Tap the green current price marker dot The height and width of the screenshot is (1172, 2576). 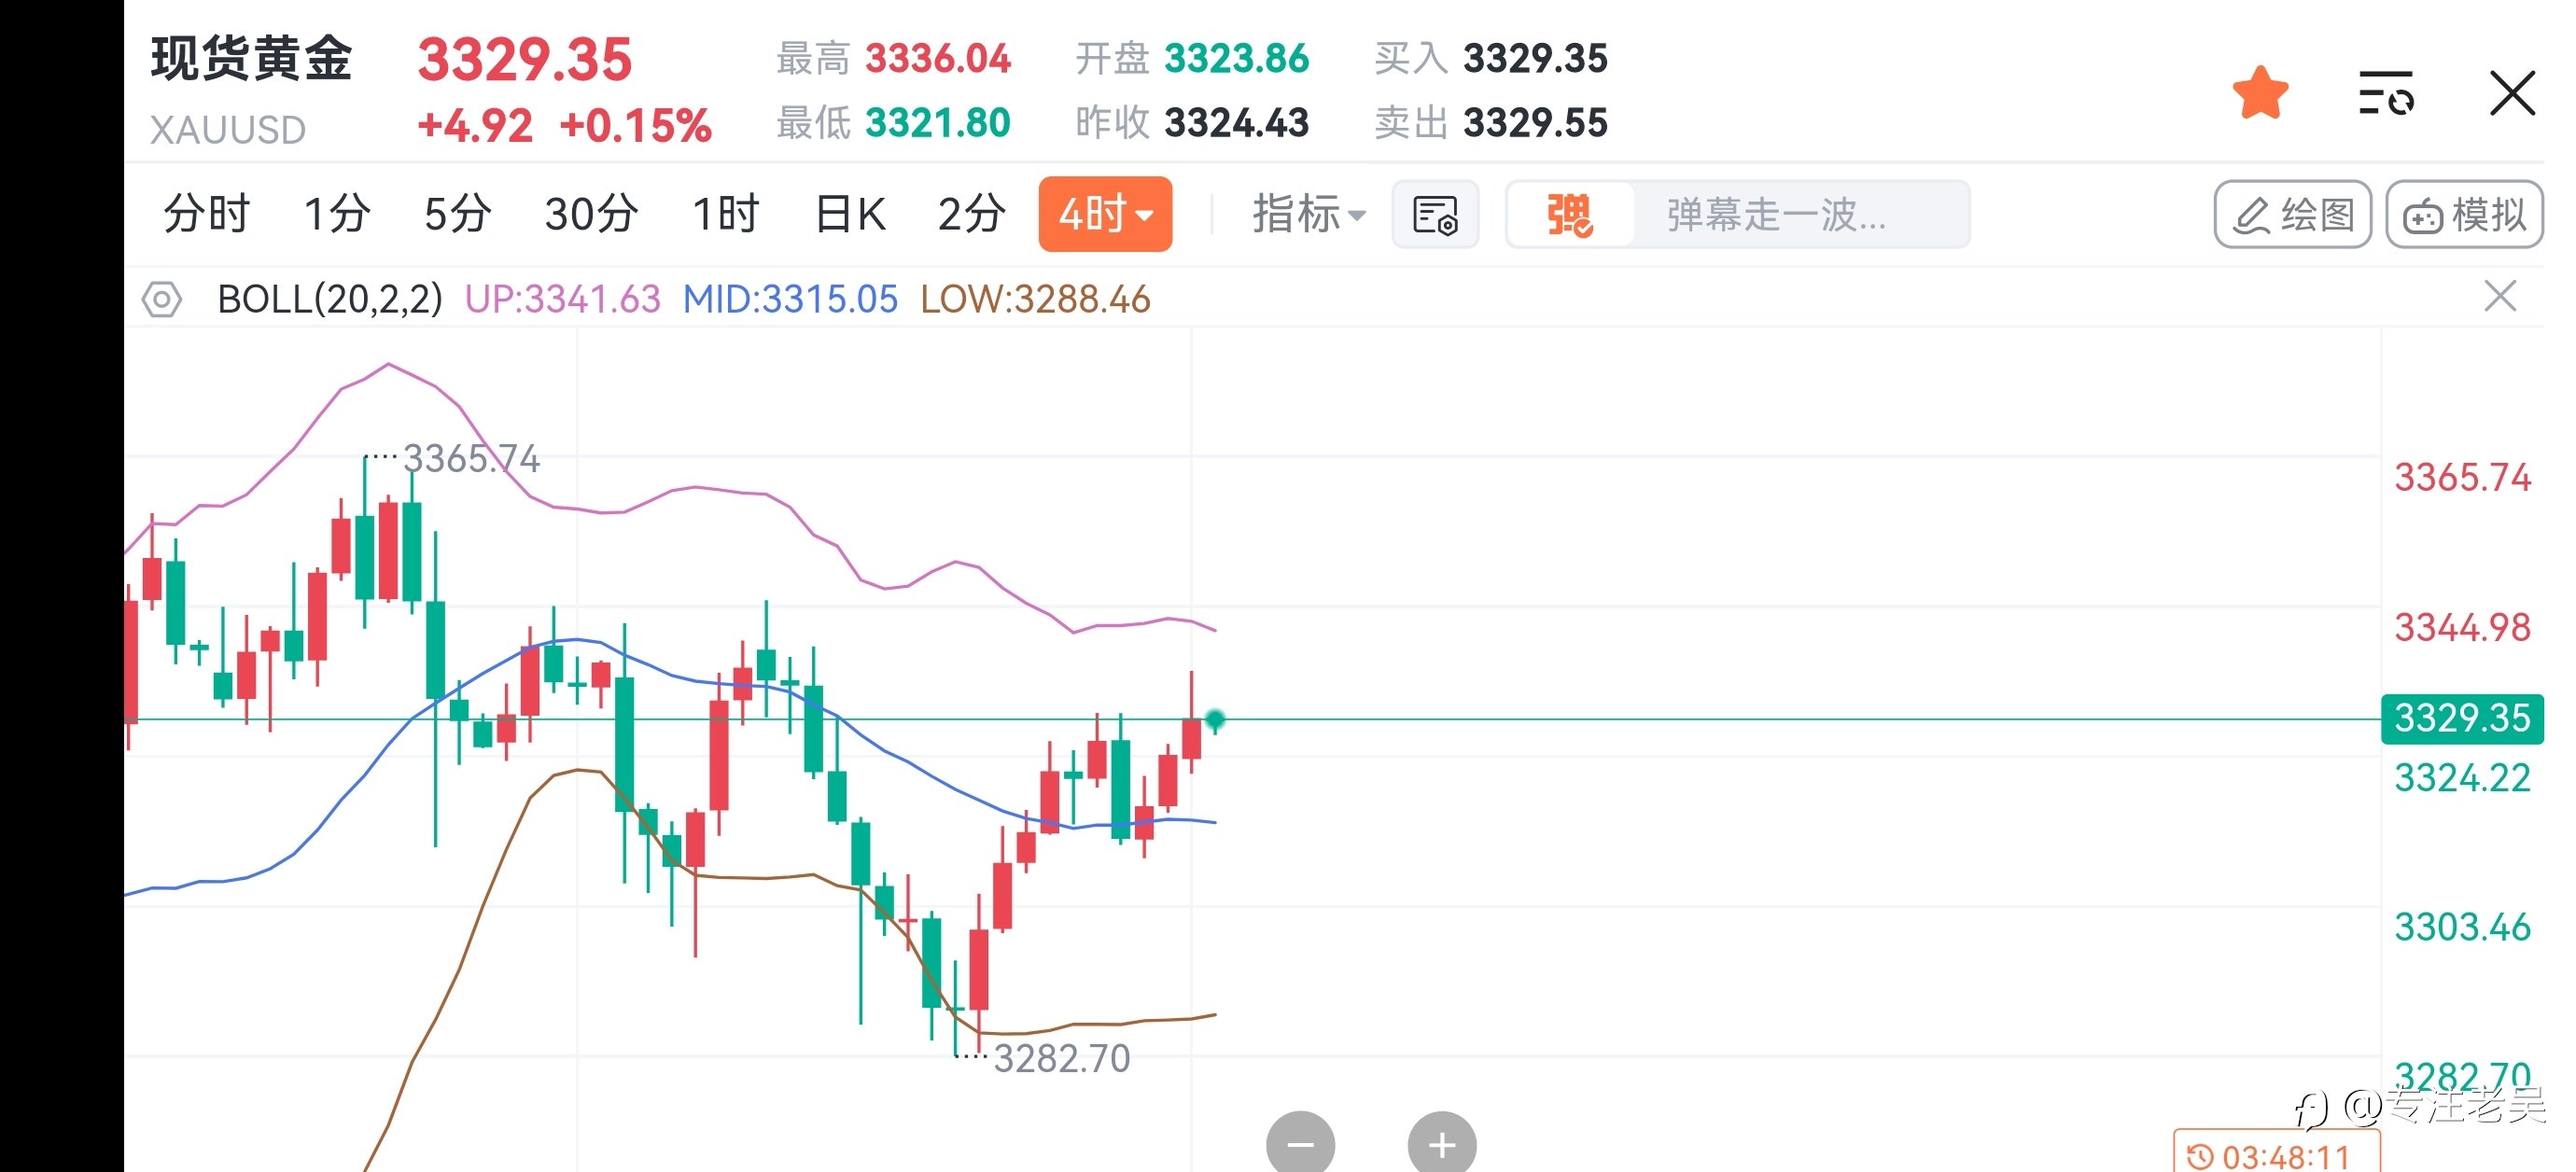pyautogui.click(x=1215, y=719)
